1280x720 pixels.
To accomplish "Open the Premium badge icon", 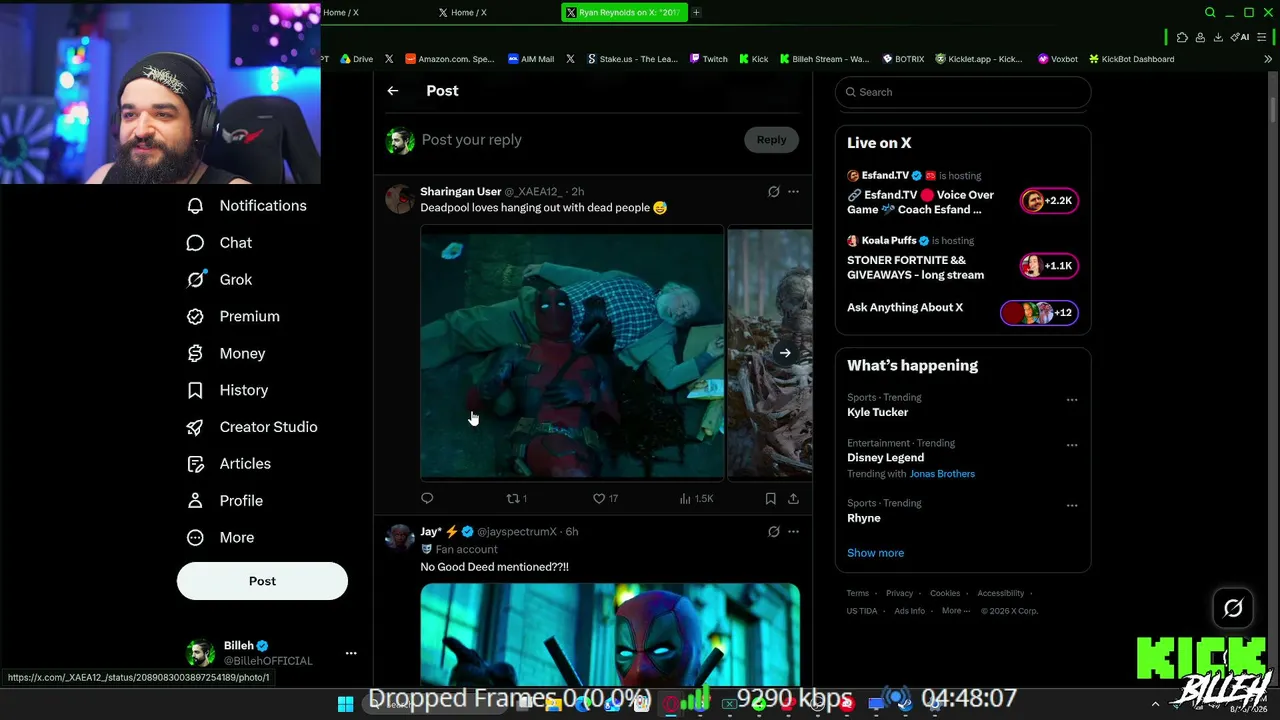I will (x=196, y=316).
